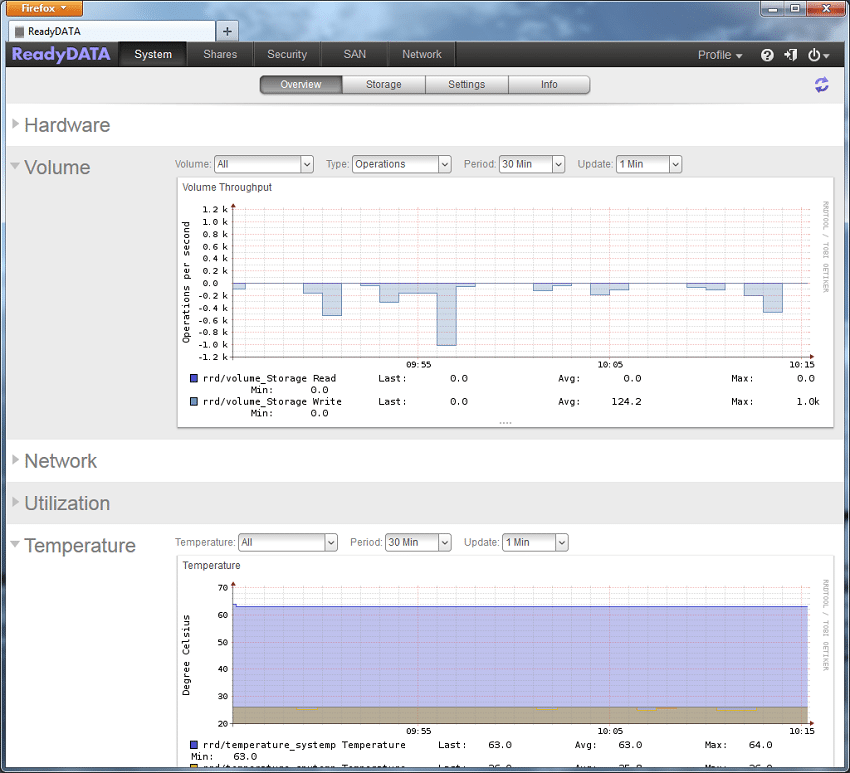Open the Firefox application menu
The width and height of the screenshot is (850, 773).
[x=45, y=8]
